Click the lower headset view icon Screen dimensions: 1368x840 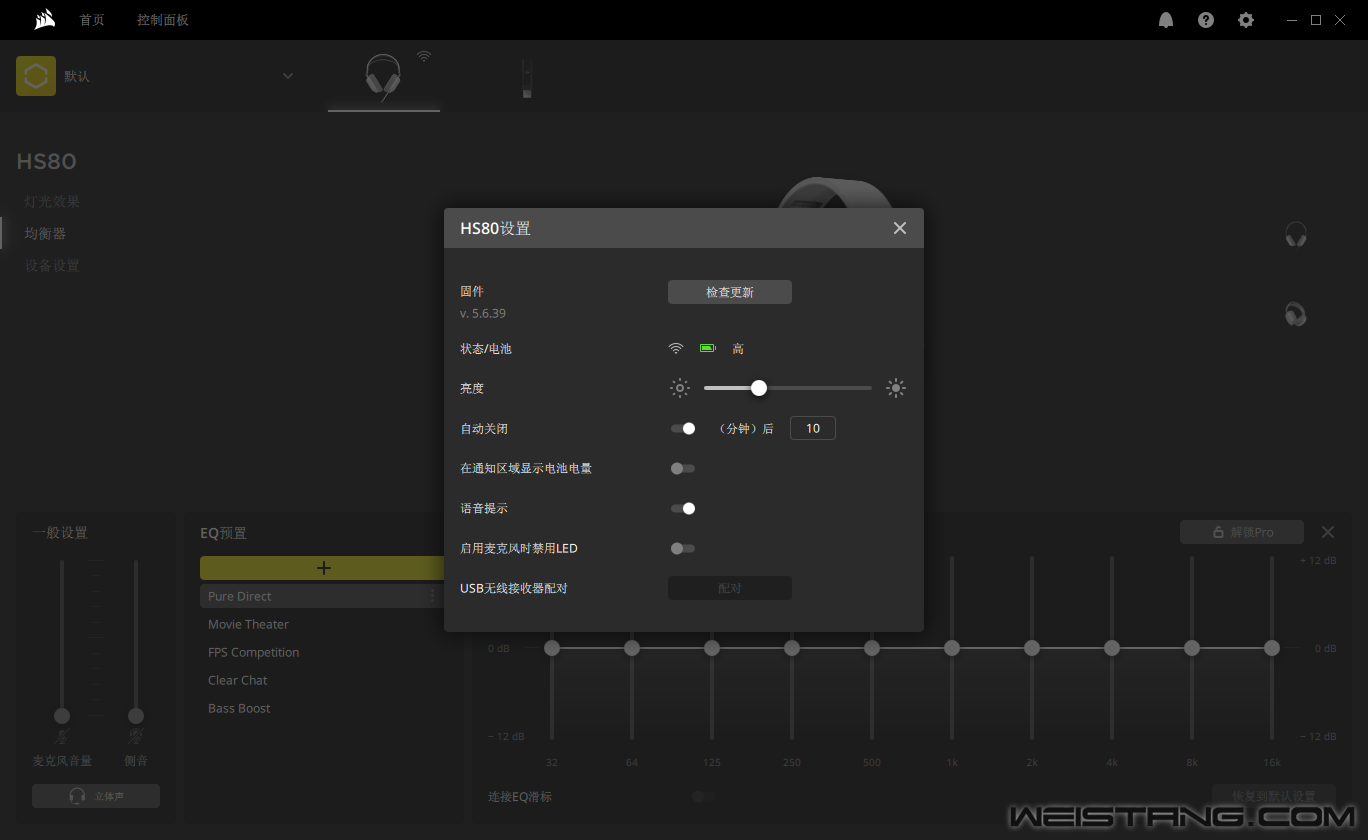(1296, 314)
